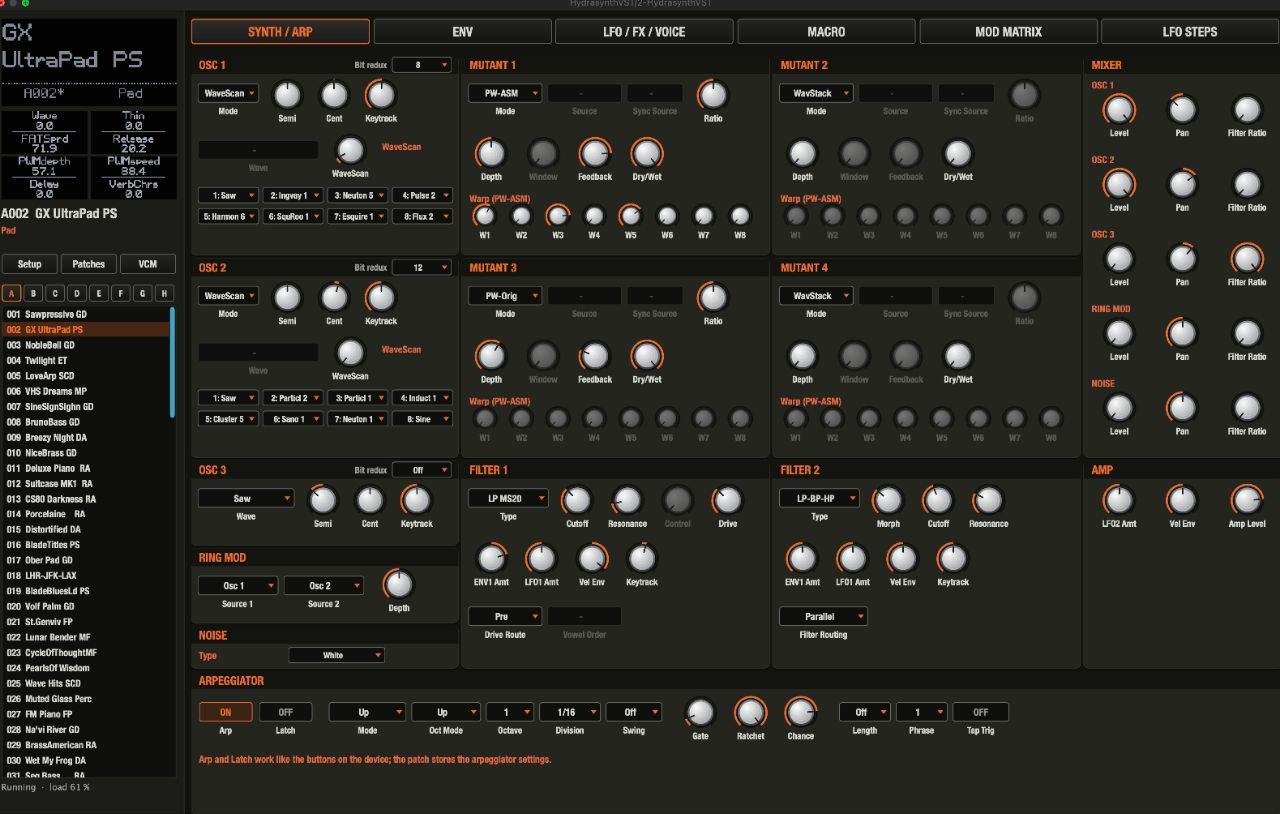Viewport: 1280px width, 814px height.
Task: Click the Amp Level knob
Action: (x=1246, y=500)
